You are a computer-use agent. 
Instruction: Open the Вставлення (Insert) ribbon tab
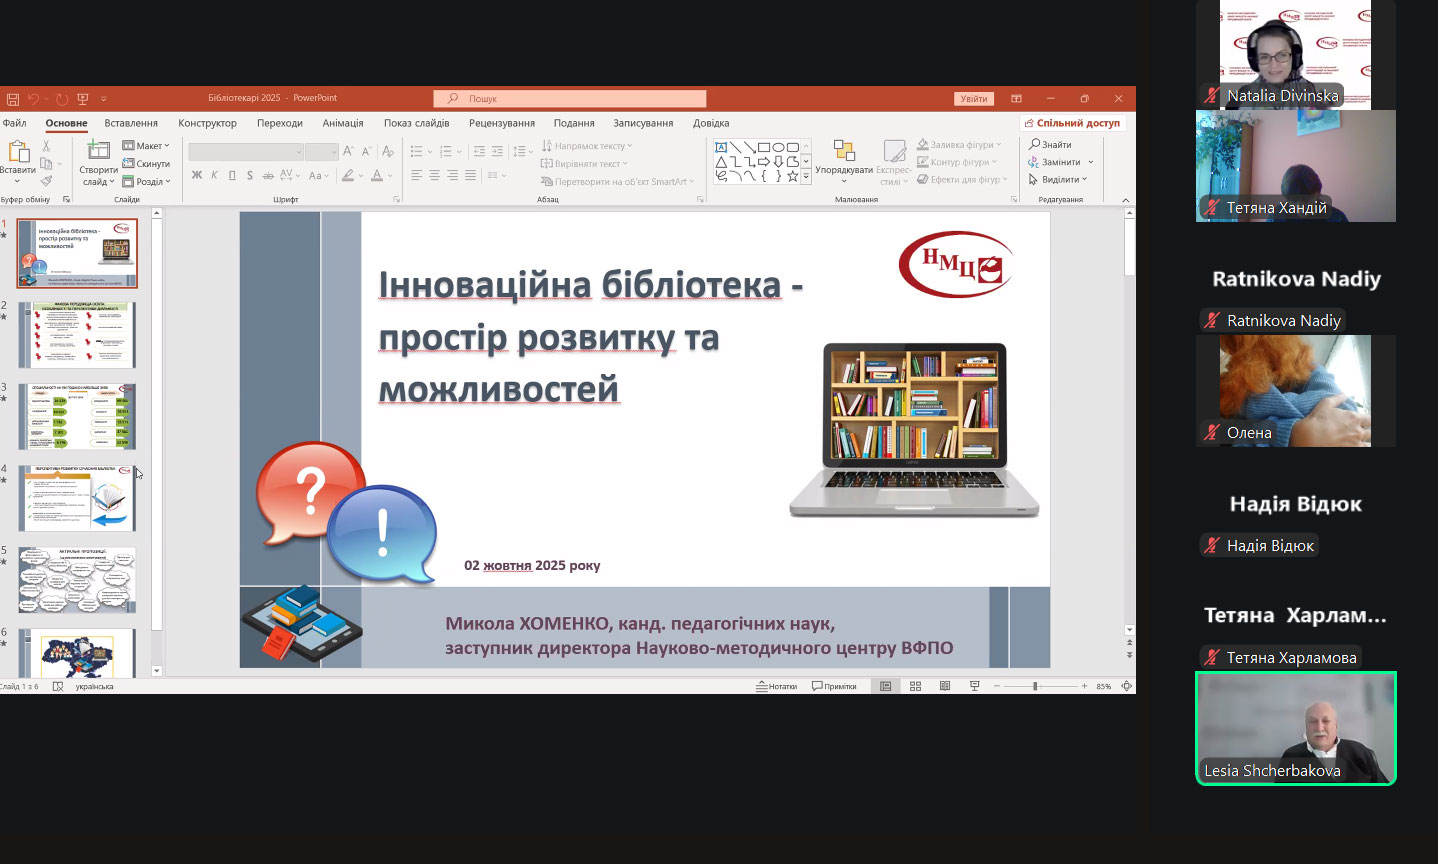click(131, 123)
